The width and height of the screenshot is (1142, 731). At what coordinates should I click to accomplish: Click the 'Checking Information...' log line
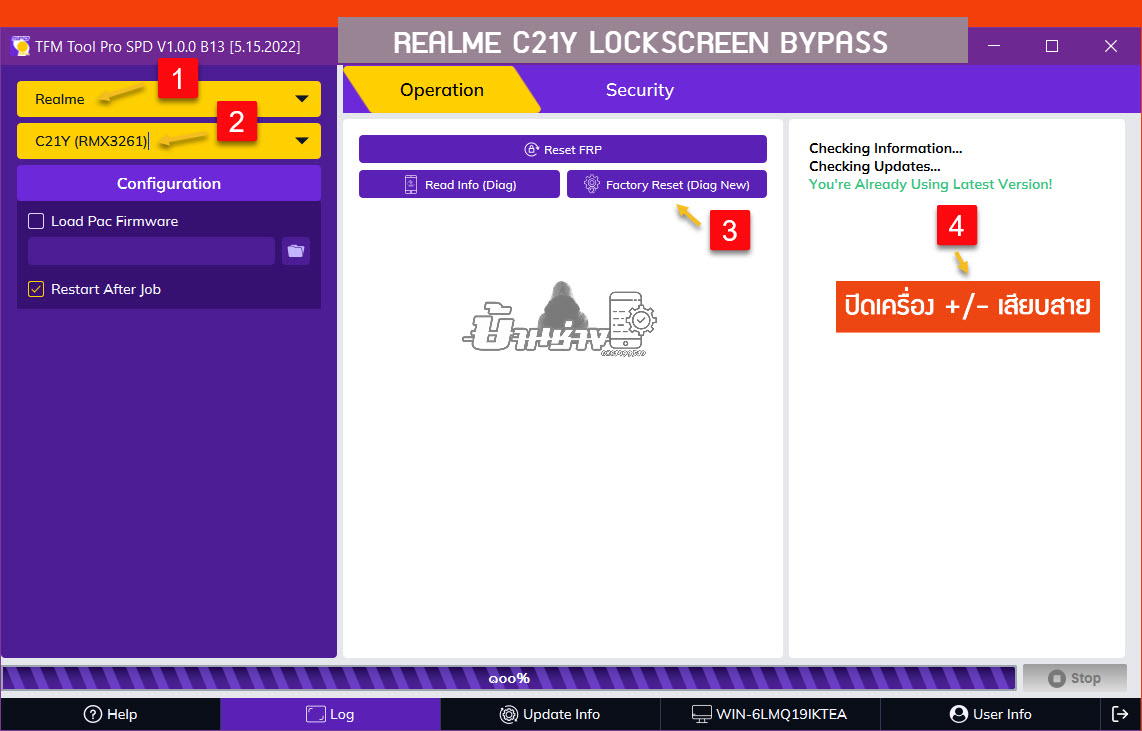(886, 149)
